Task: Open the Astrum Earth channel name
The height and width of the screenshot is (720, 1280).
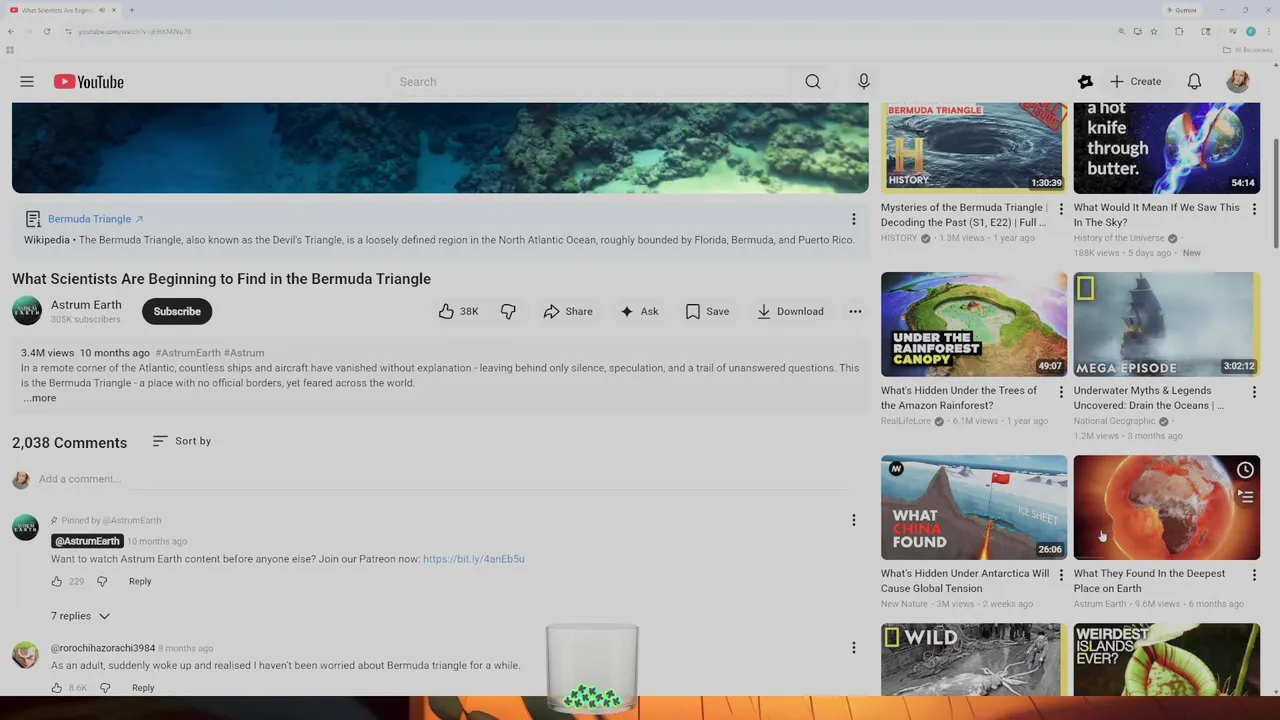Action: [86, 305]
